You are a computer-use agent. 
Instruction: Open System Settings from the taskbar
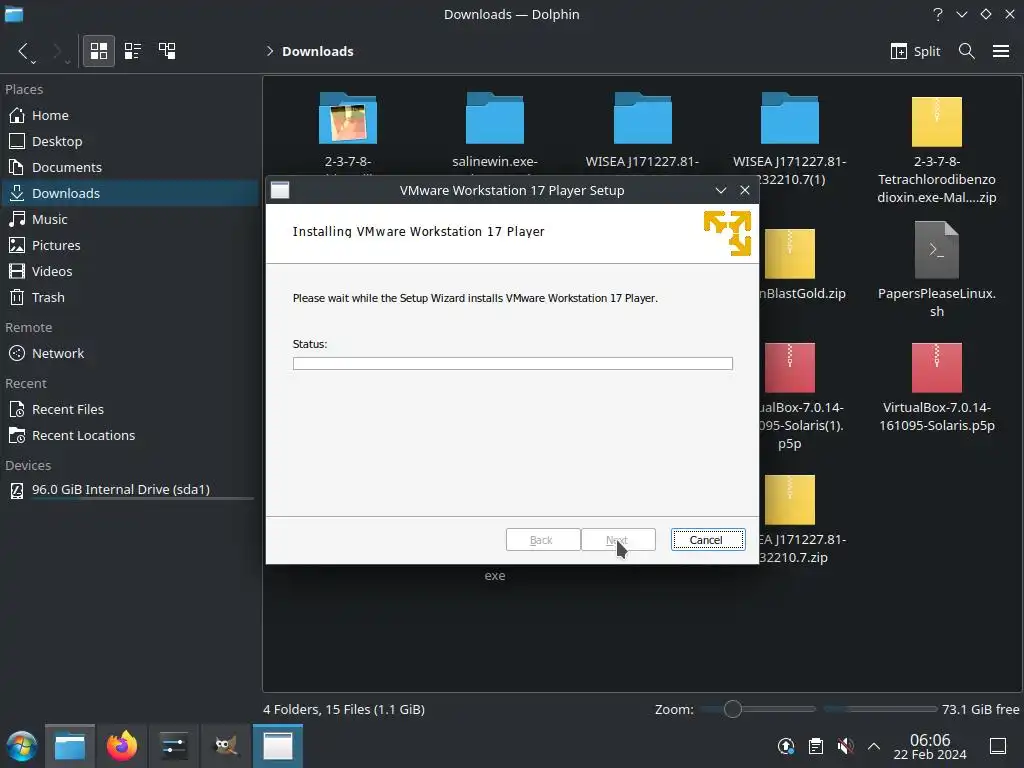coord(174,746)
